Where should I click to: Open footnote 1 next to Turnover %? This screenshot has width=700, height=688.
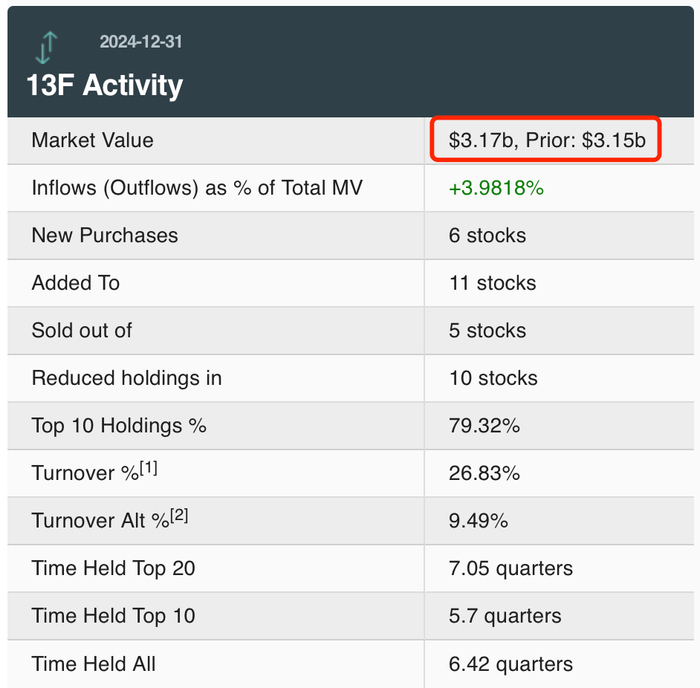pyautogui.click(x=150, y=467)
